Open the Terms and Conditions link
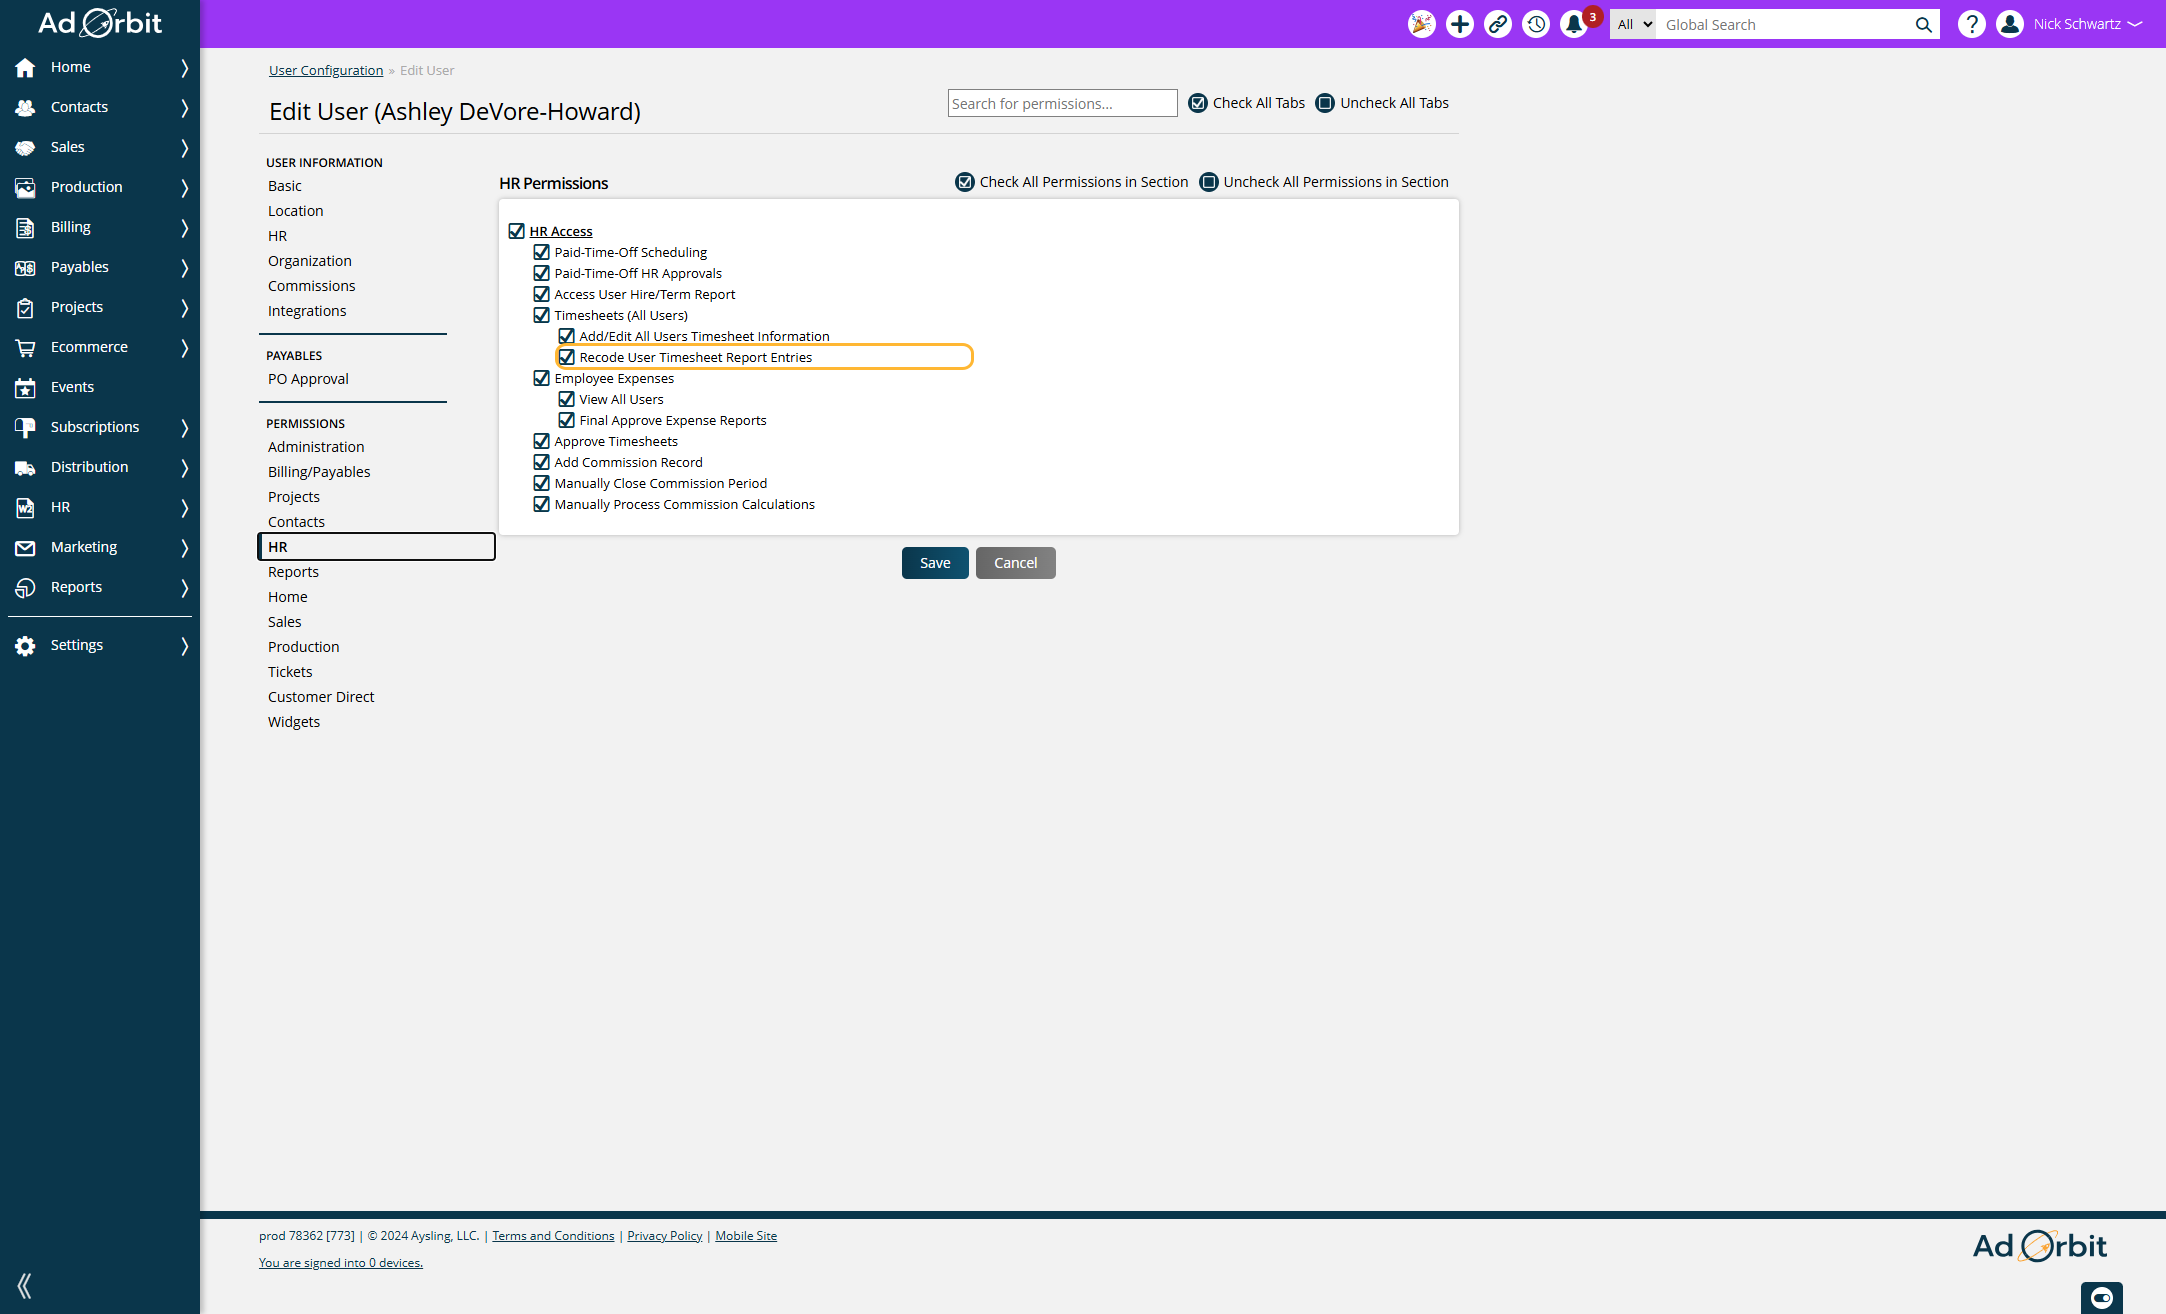Screen dimensions: 2166x1314 [553, 1236]
